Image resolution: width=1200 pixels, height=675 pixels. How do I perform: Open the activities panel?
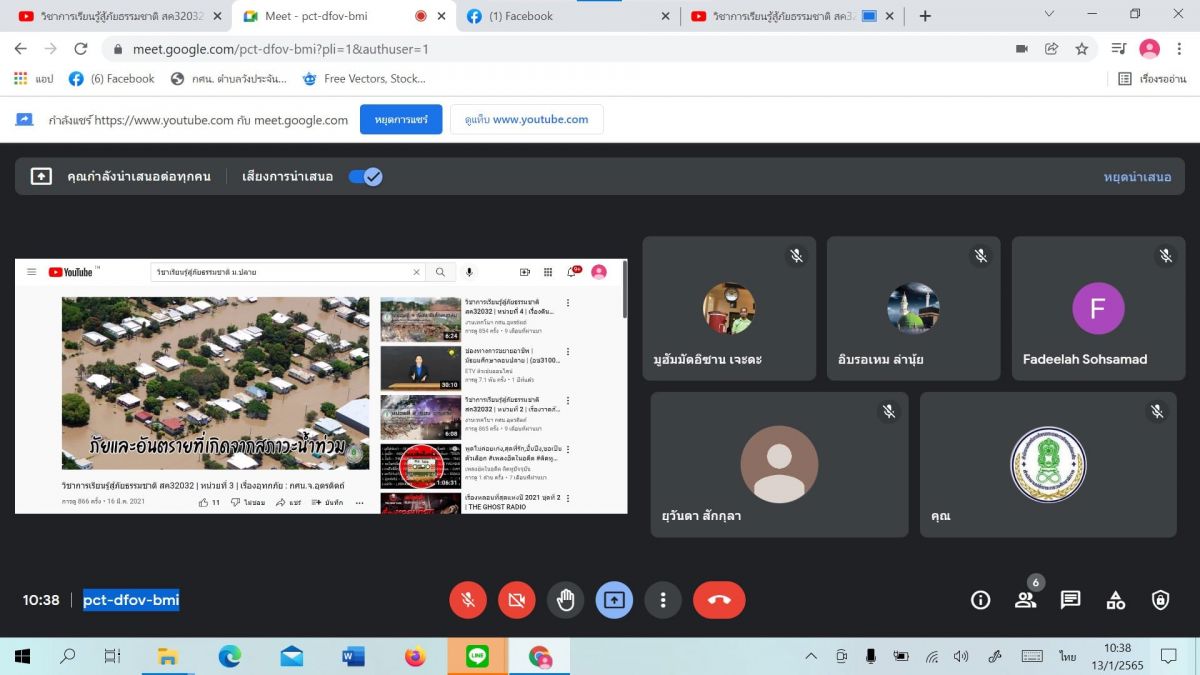coord(1115,600)
